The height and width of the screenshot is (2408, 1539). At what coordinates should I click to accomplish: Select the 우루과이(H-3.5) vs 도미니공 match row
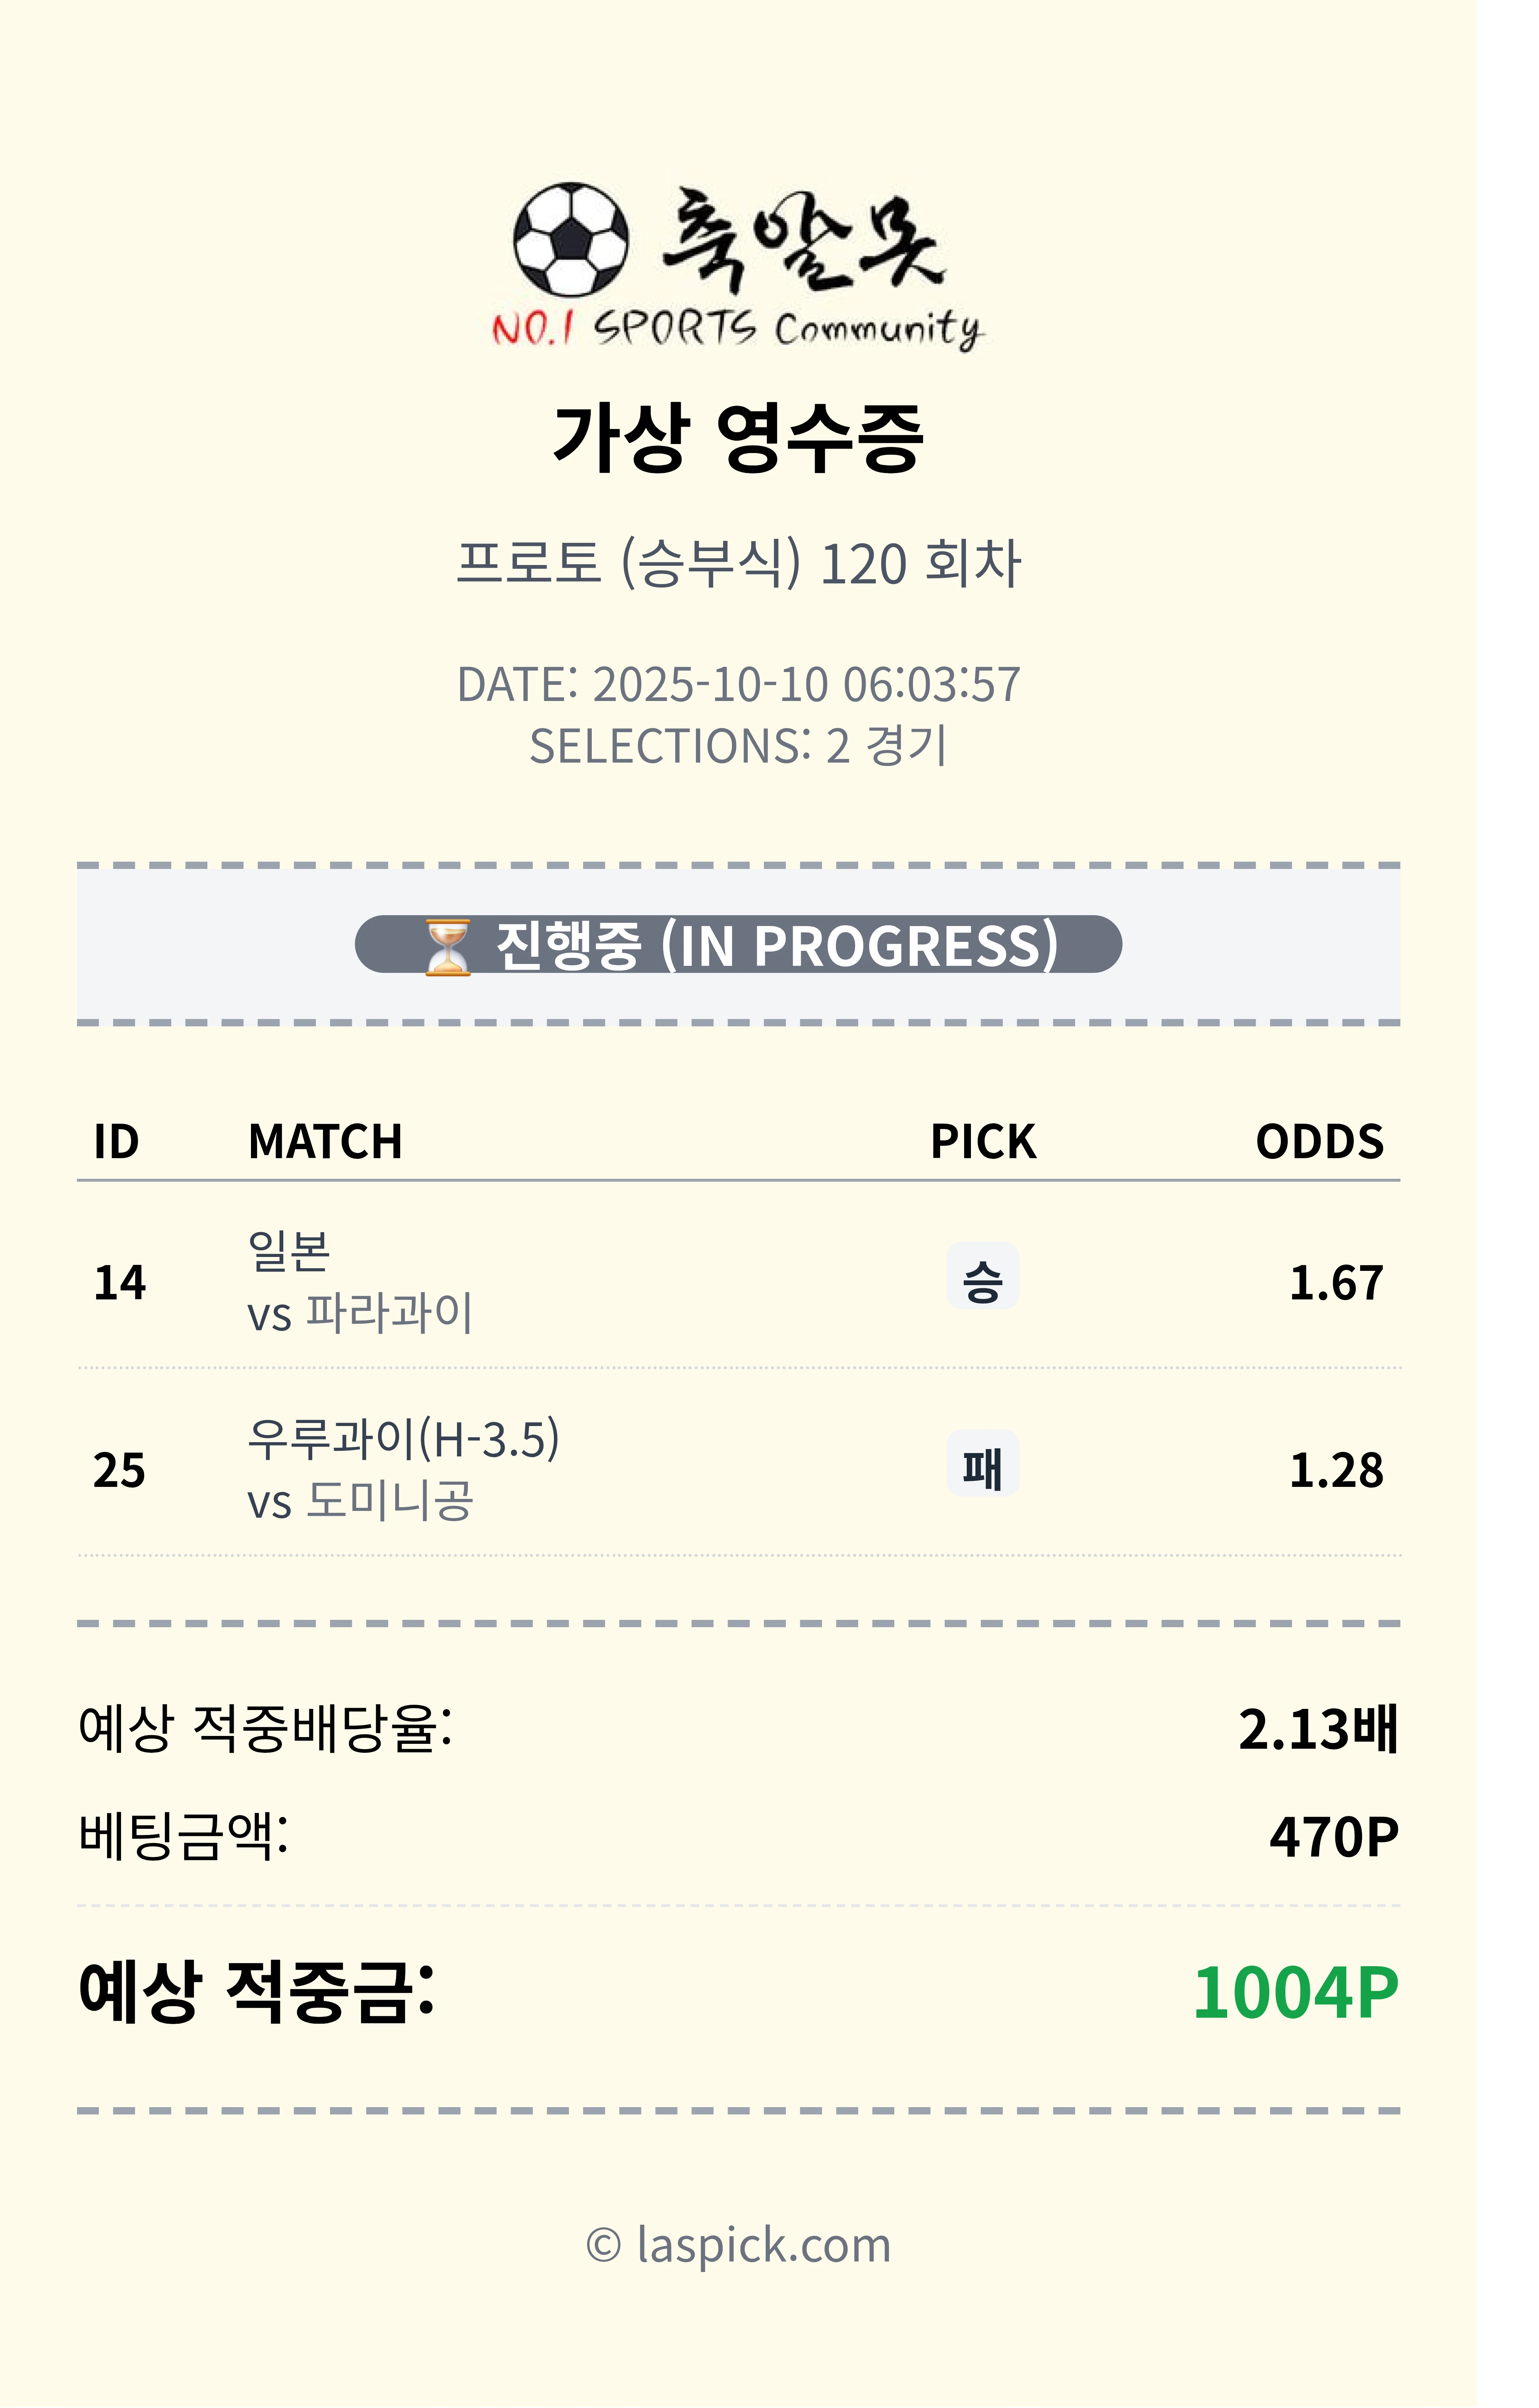[x=403, y=1469]
